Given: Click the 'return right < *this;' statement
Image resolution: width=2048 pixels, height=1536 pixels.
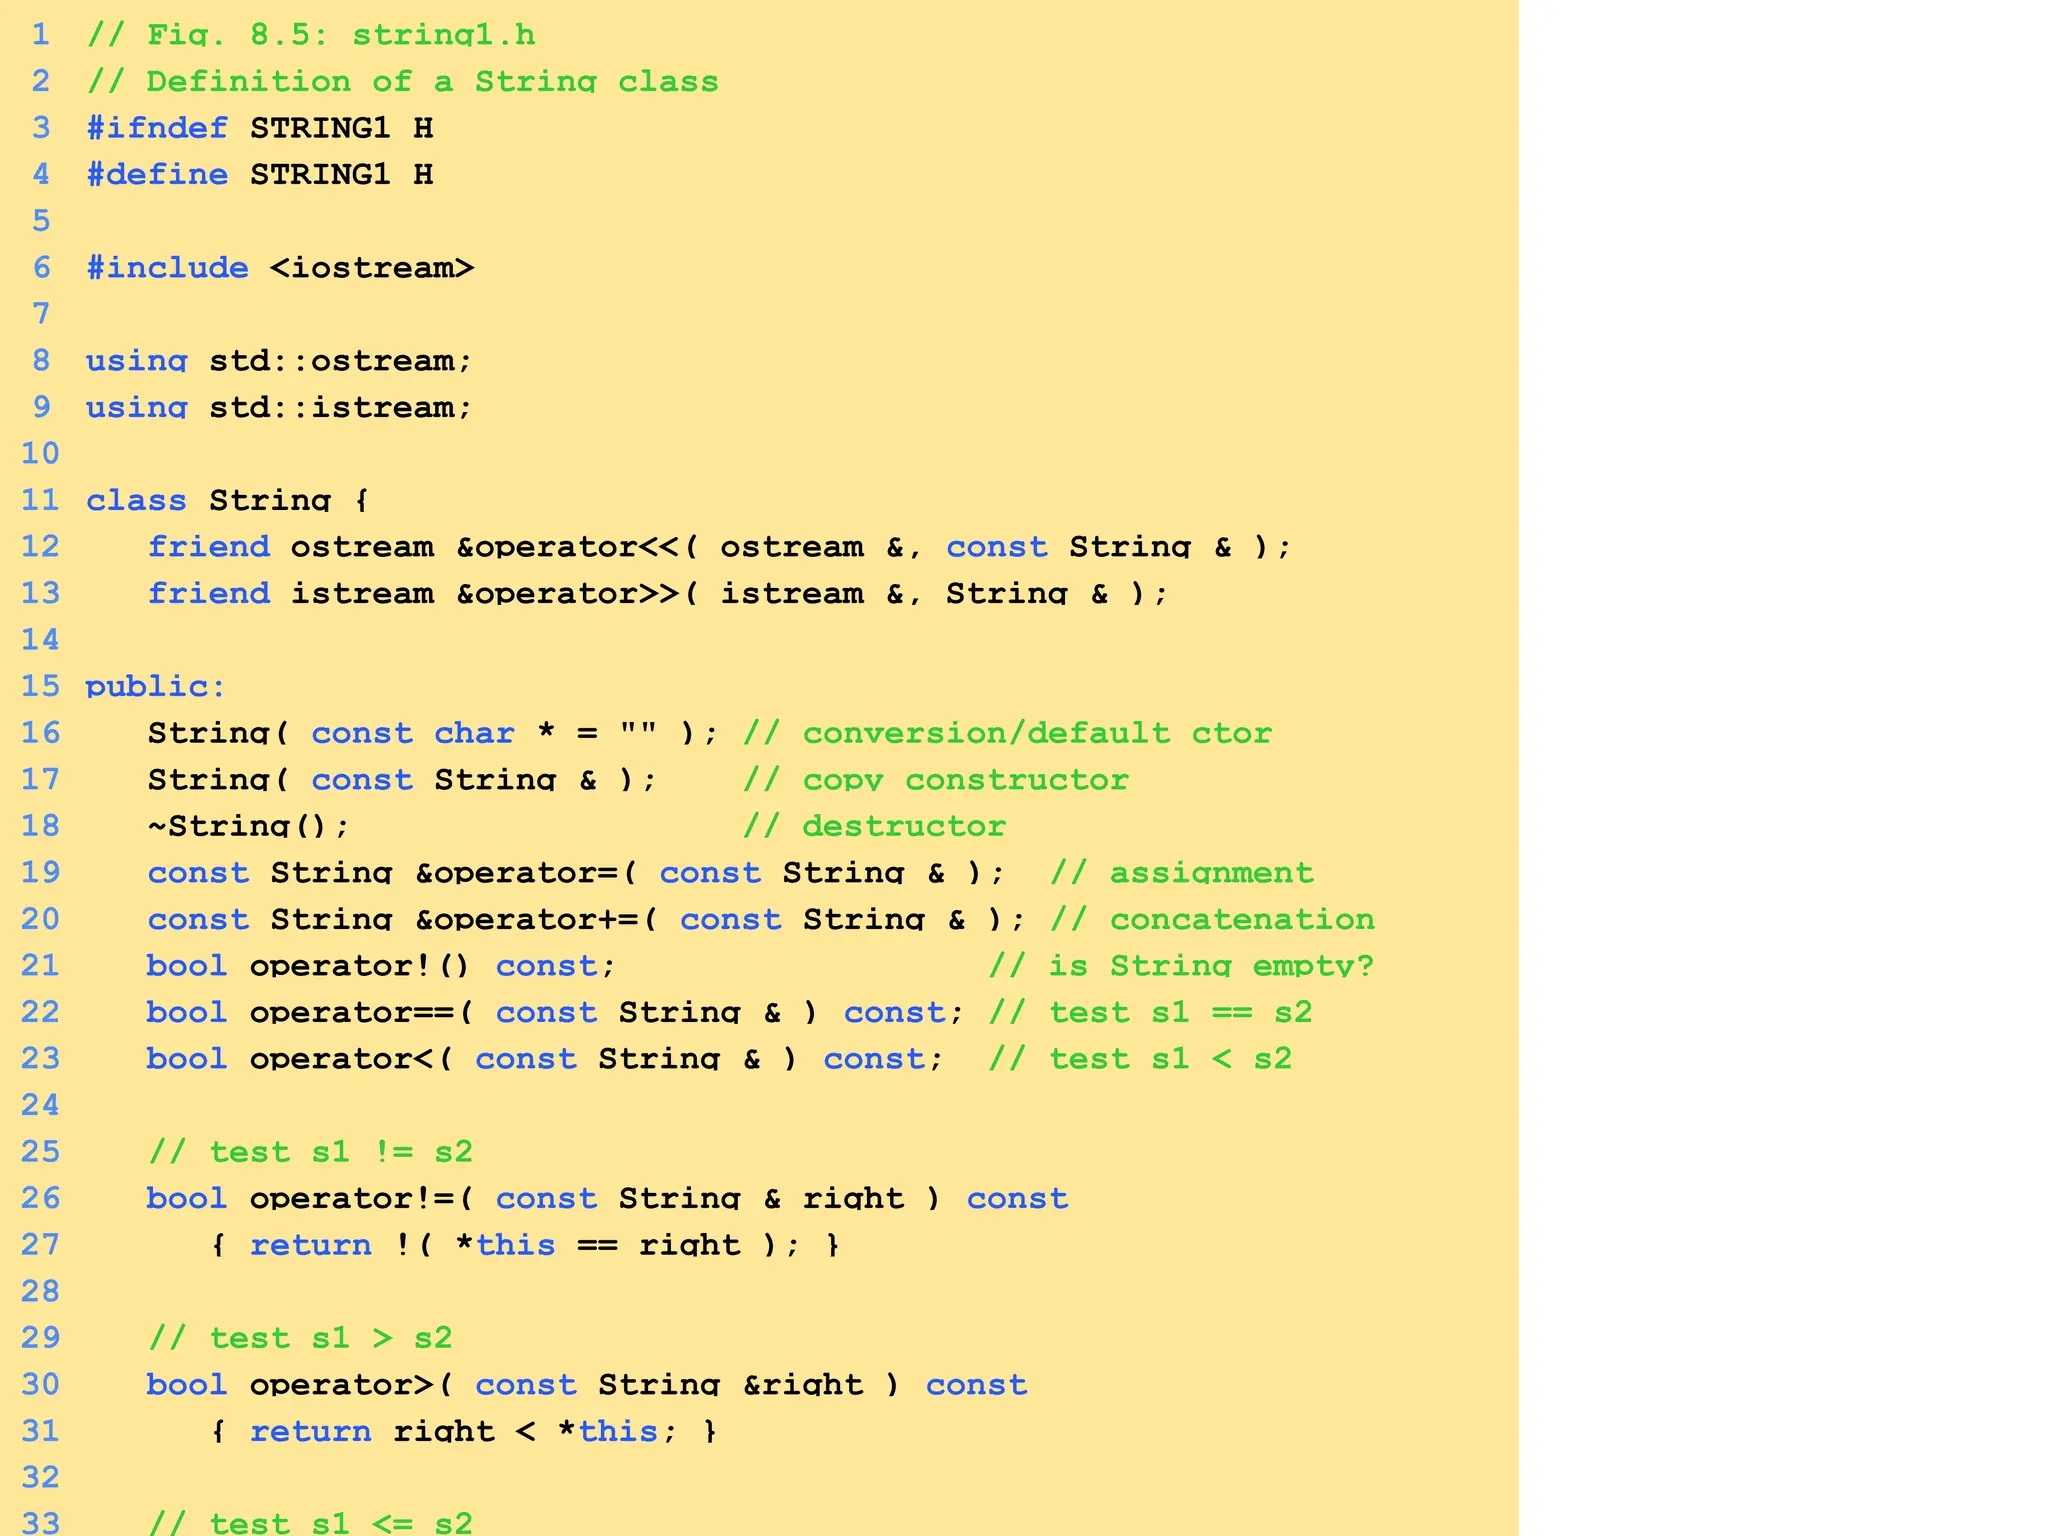Looking at the screenshot, I should pos(464,1430).
